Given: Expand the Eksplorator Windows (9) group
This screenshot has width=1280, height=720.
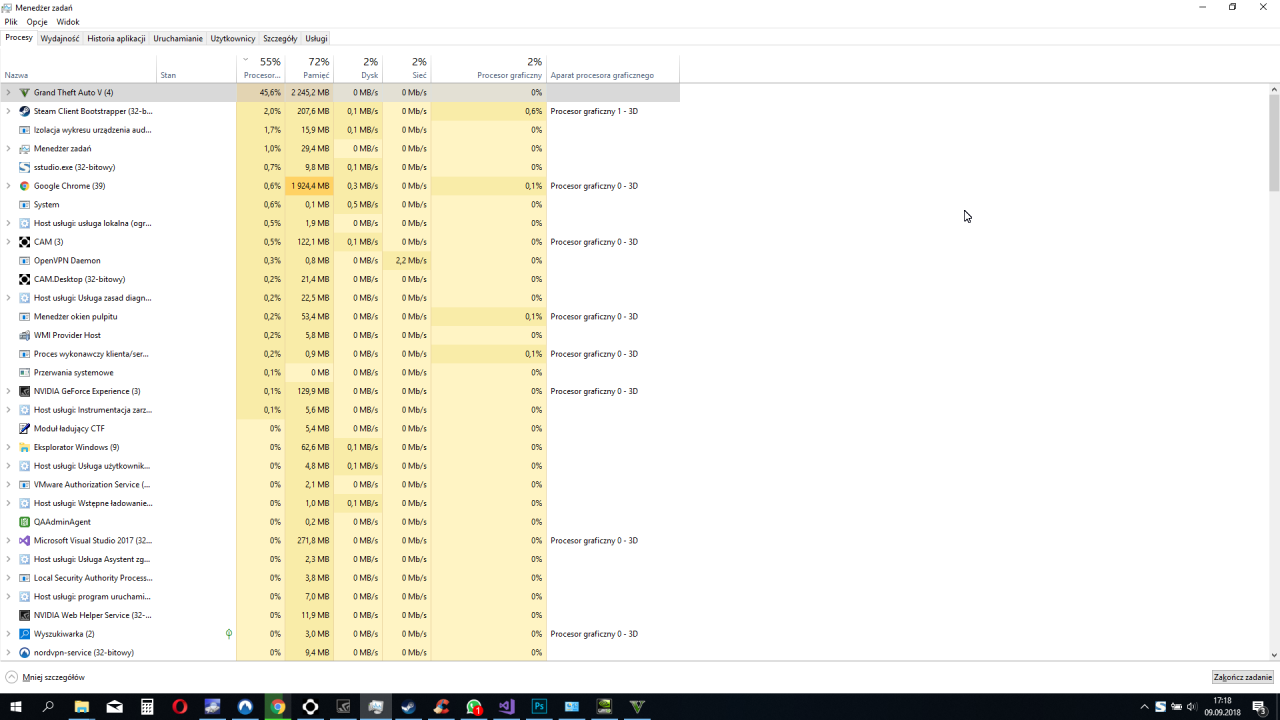Looking at the screenshot, I should 8,447.
